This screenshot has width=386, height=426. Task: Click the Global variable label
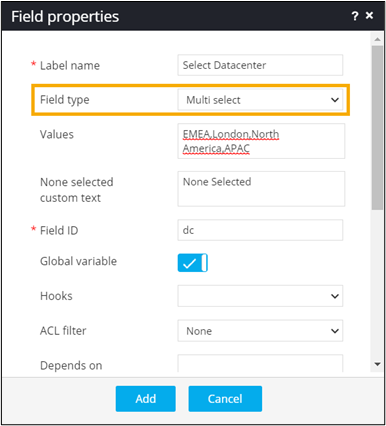(x=78, y=261)
